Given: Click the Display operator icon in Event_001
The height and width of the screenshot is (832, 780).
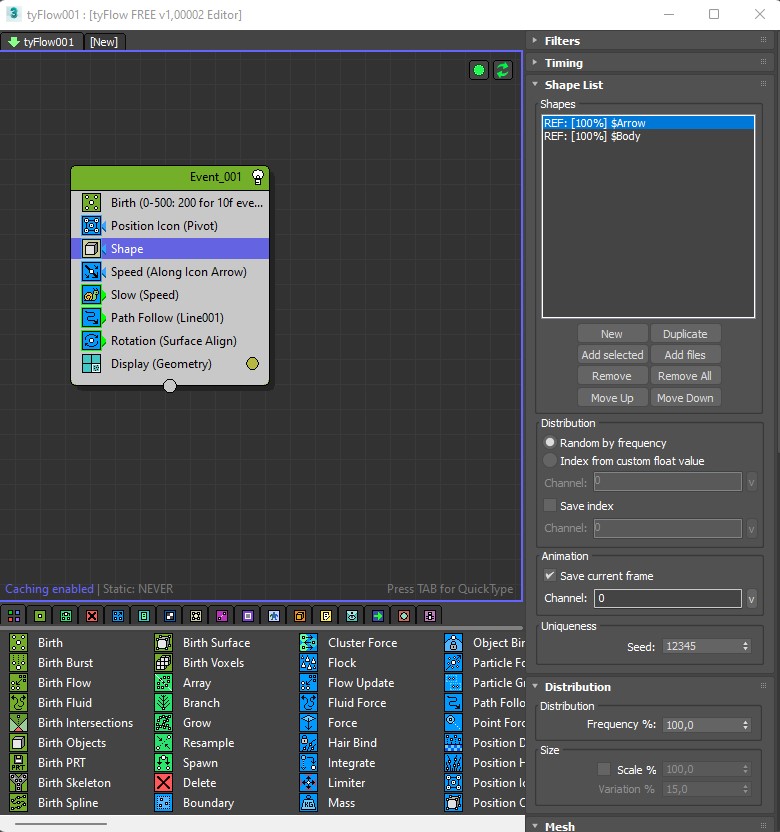Looking at the screenshot, I should tap(91, 363).
